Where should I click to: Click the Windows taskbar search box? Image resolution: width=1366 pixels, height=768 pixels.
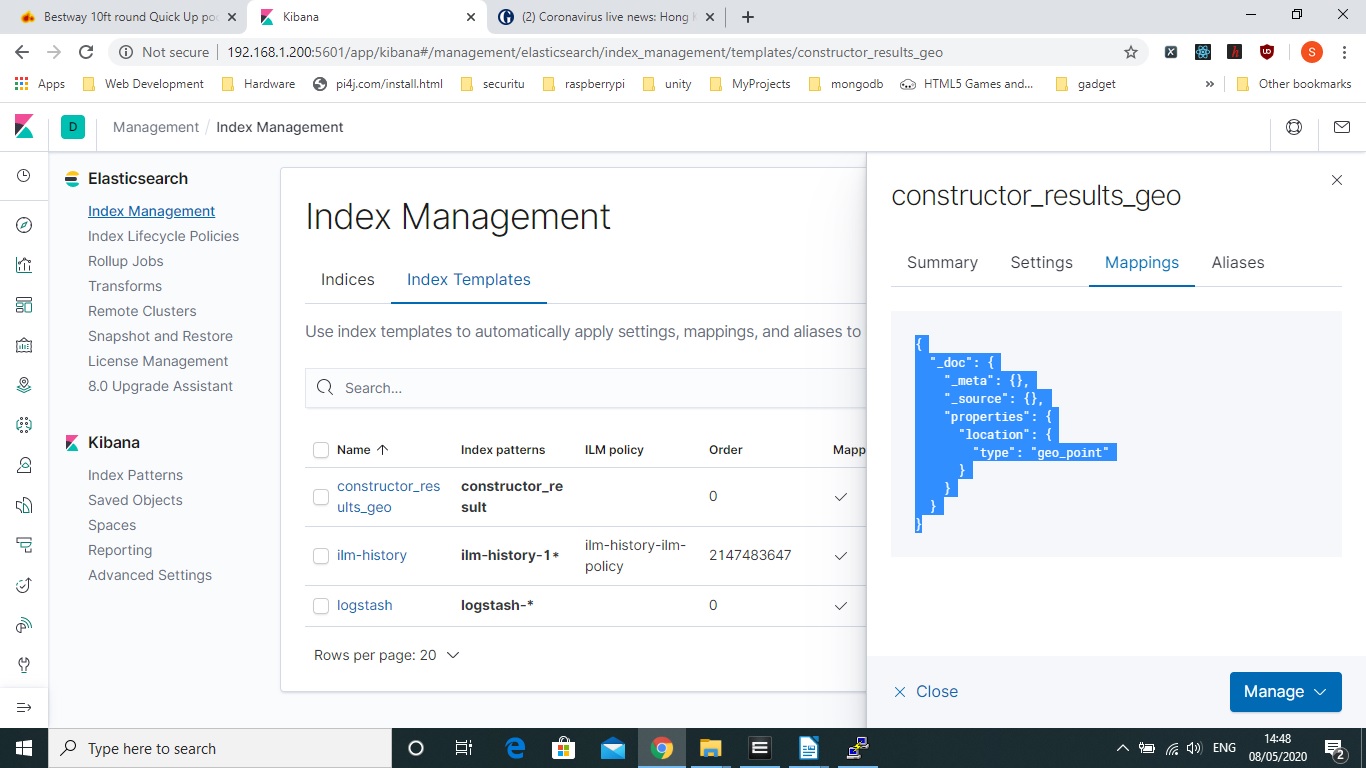pyautogui.click(x=220, y=748)
